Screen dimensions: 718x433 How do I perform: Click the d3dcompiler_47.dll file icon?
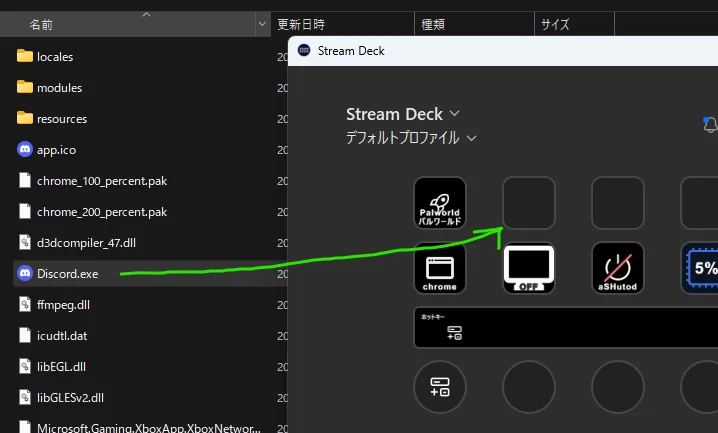(25, 242)
